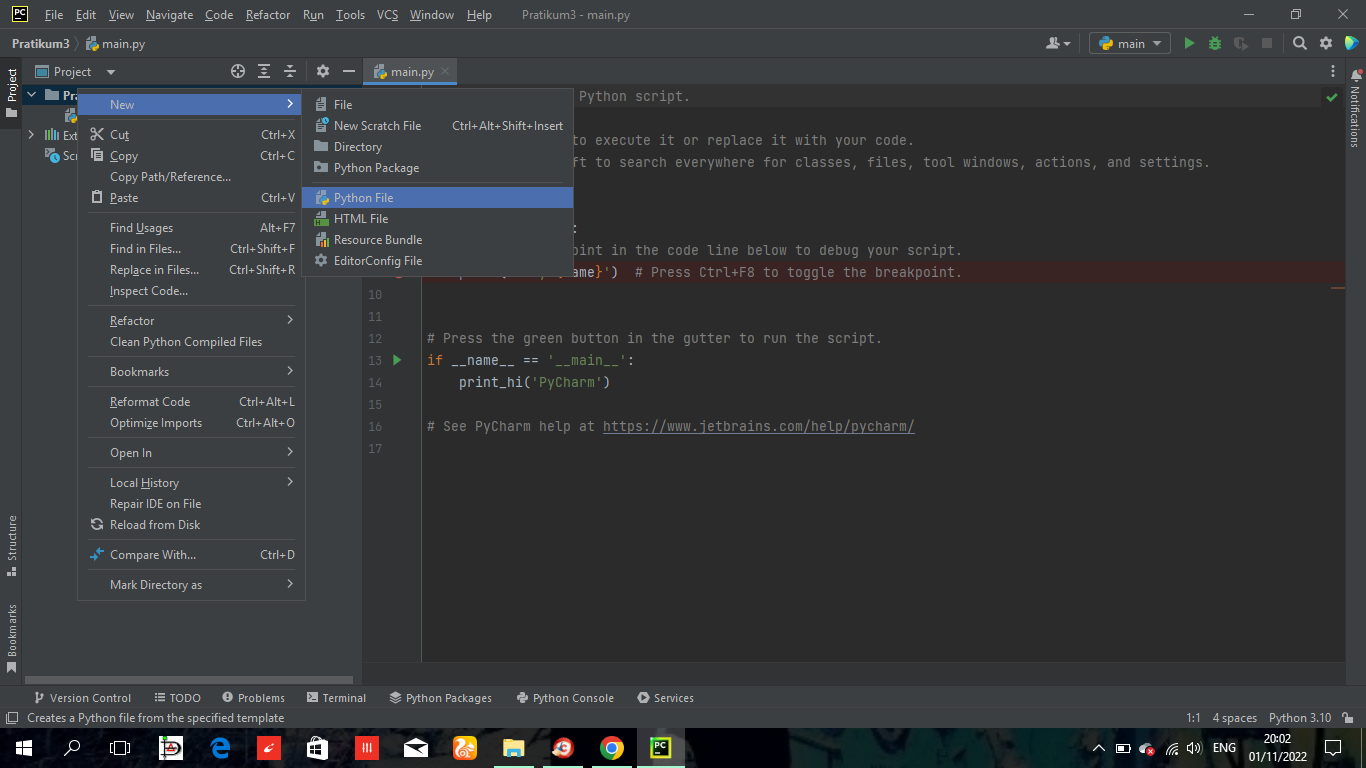Open the Terminal tool window
This screenshot has width=1366, height=768.
coord(337,697)
